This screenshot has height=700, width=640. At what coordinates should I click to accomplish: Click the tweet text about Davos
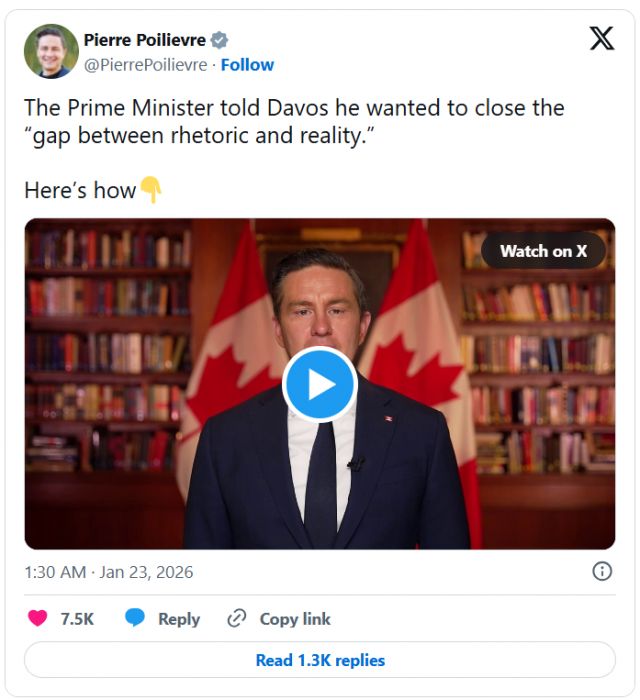coord(294,121)
